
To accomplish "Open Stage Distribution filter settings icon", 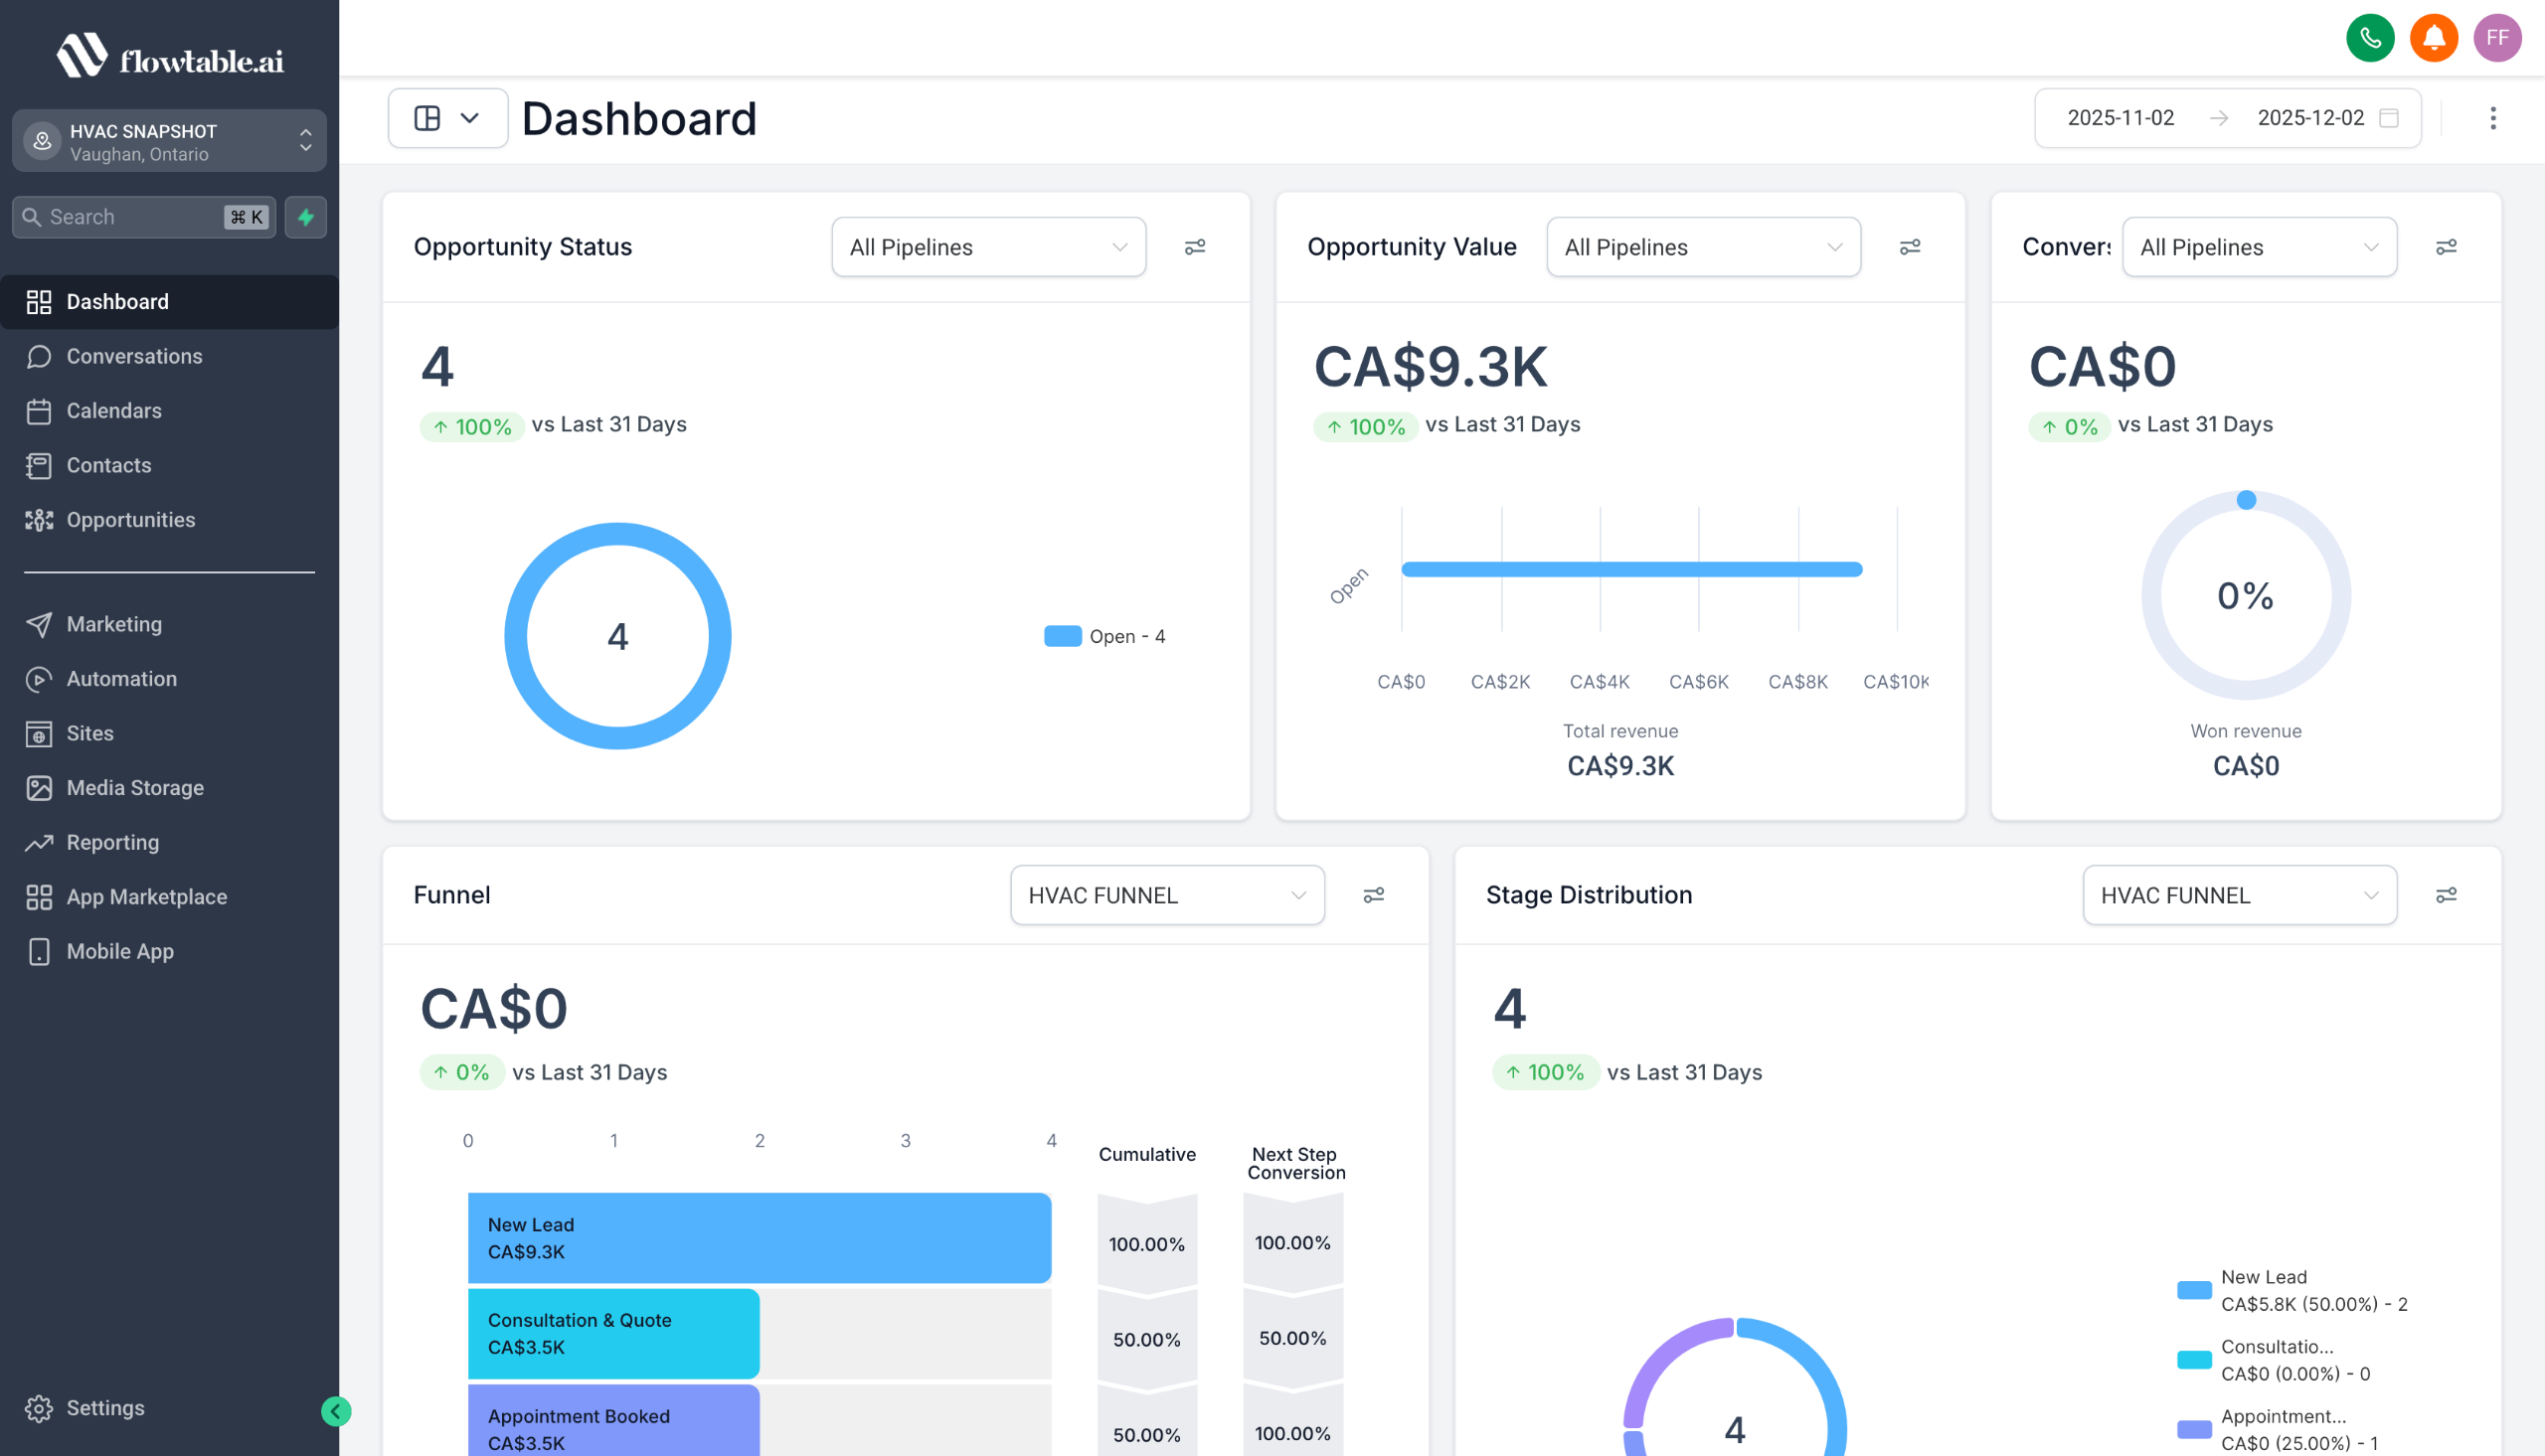I will (x=2446, y=895).
